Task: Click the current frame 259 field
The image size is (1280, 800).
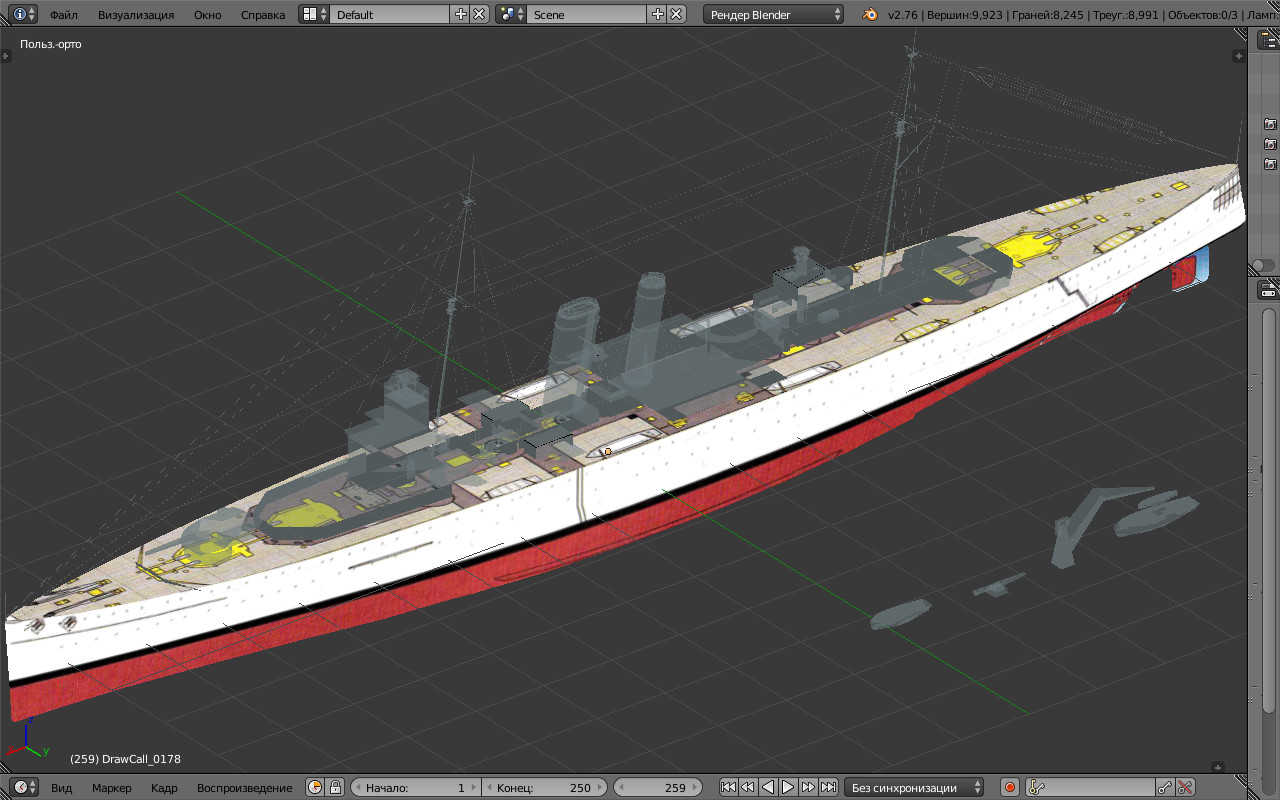Action: point(660,787)
